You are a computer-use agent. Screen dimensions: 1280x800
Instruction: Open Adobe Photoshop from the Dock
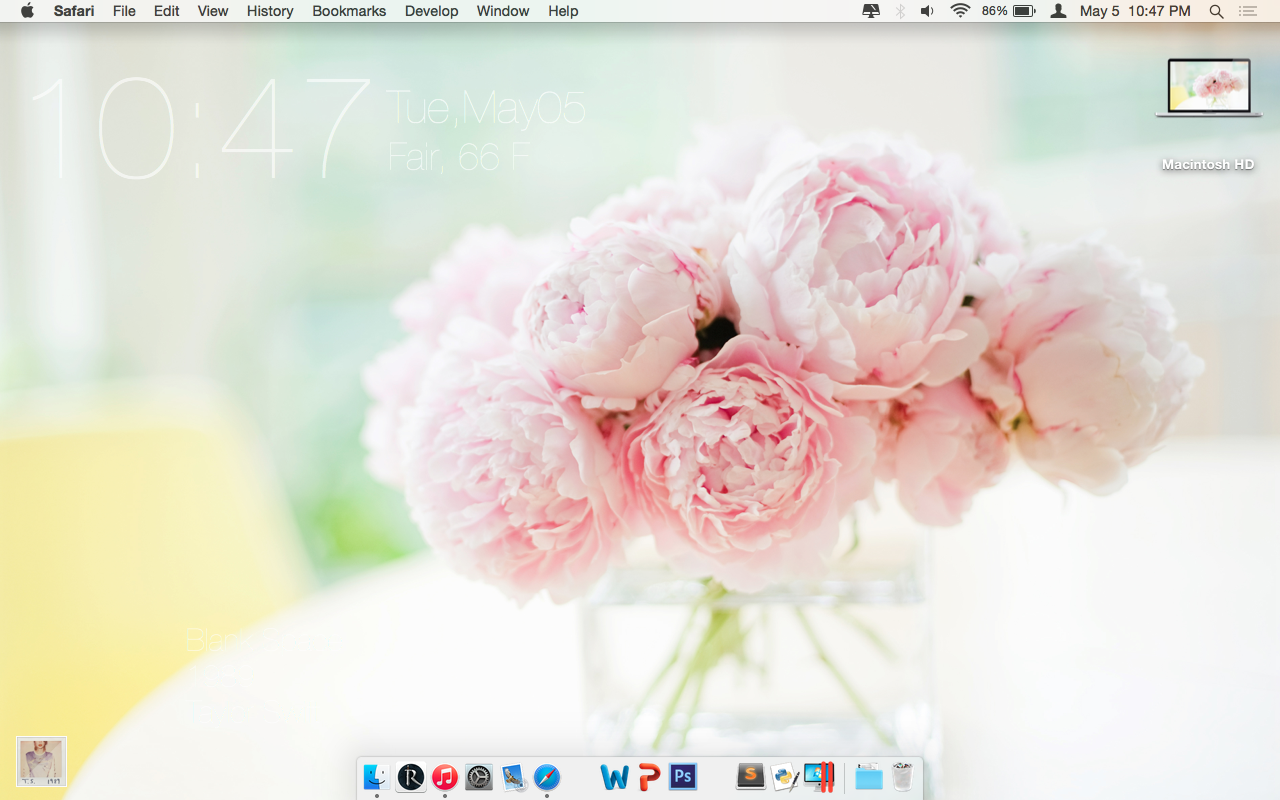683,777
